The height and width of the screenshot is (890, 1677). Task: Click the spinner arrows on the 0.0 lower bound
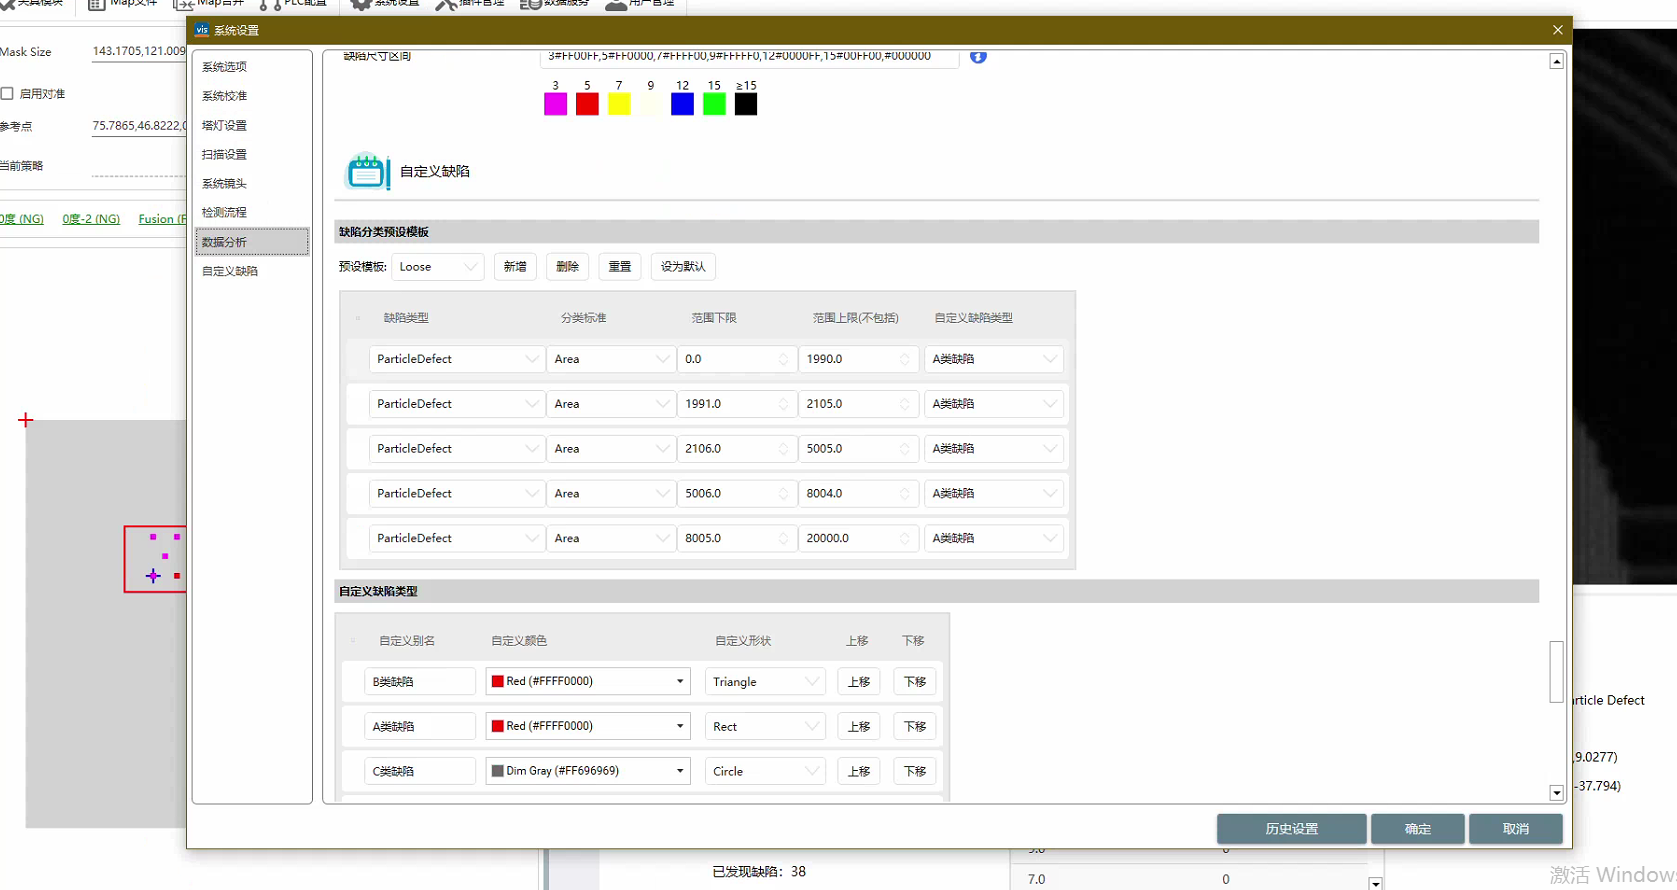(x=783, y=360)
